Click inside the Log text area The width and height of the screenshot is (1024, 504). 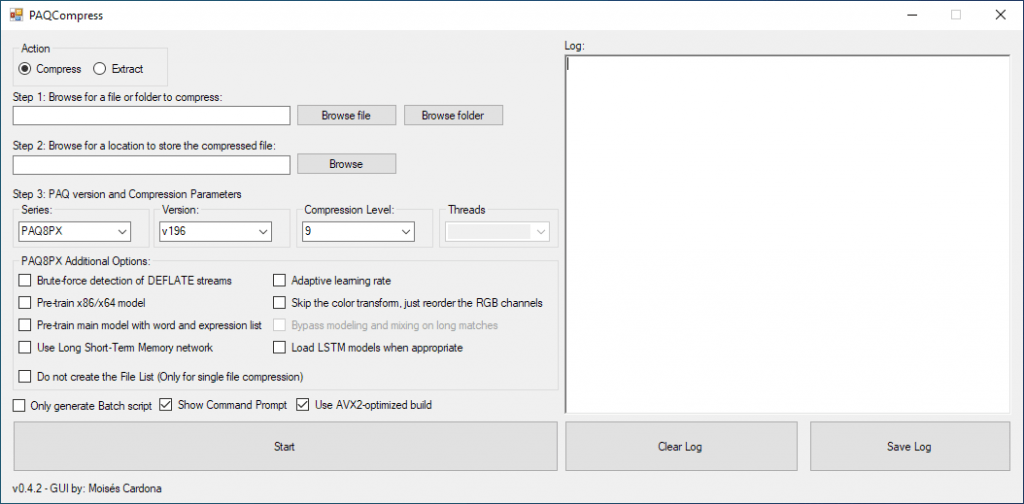click(x=788, y=234)
